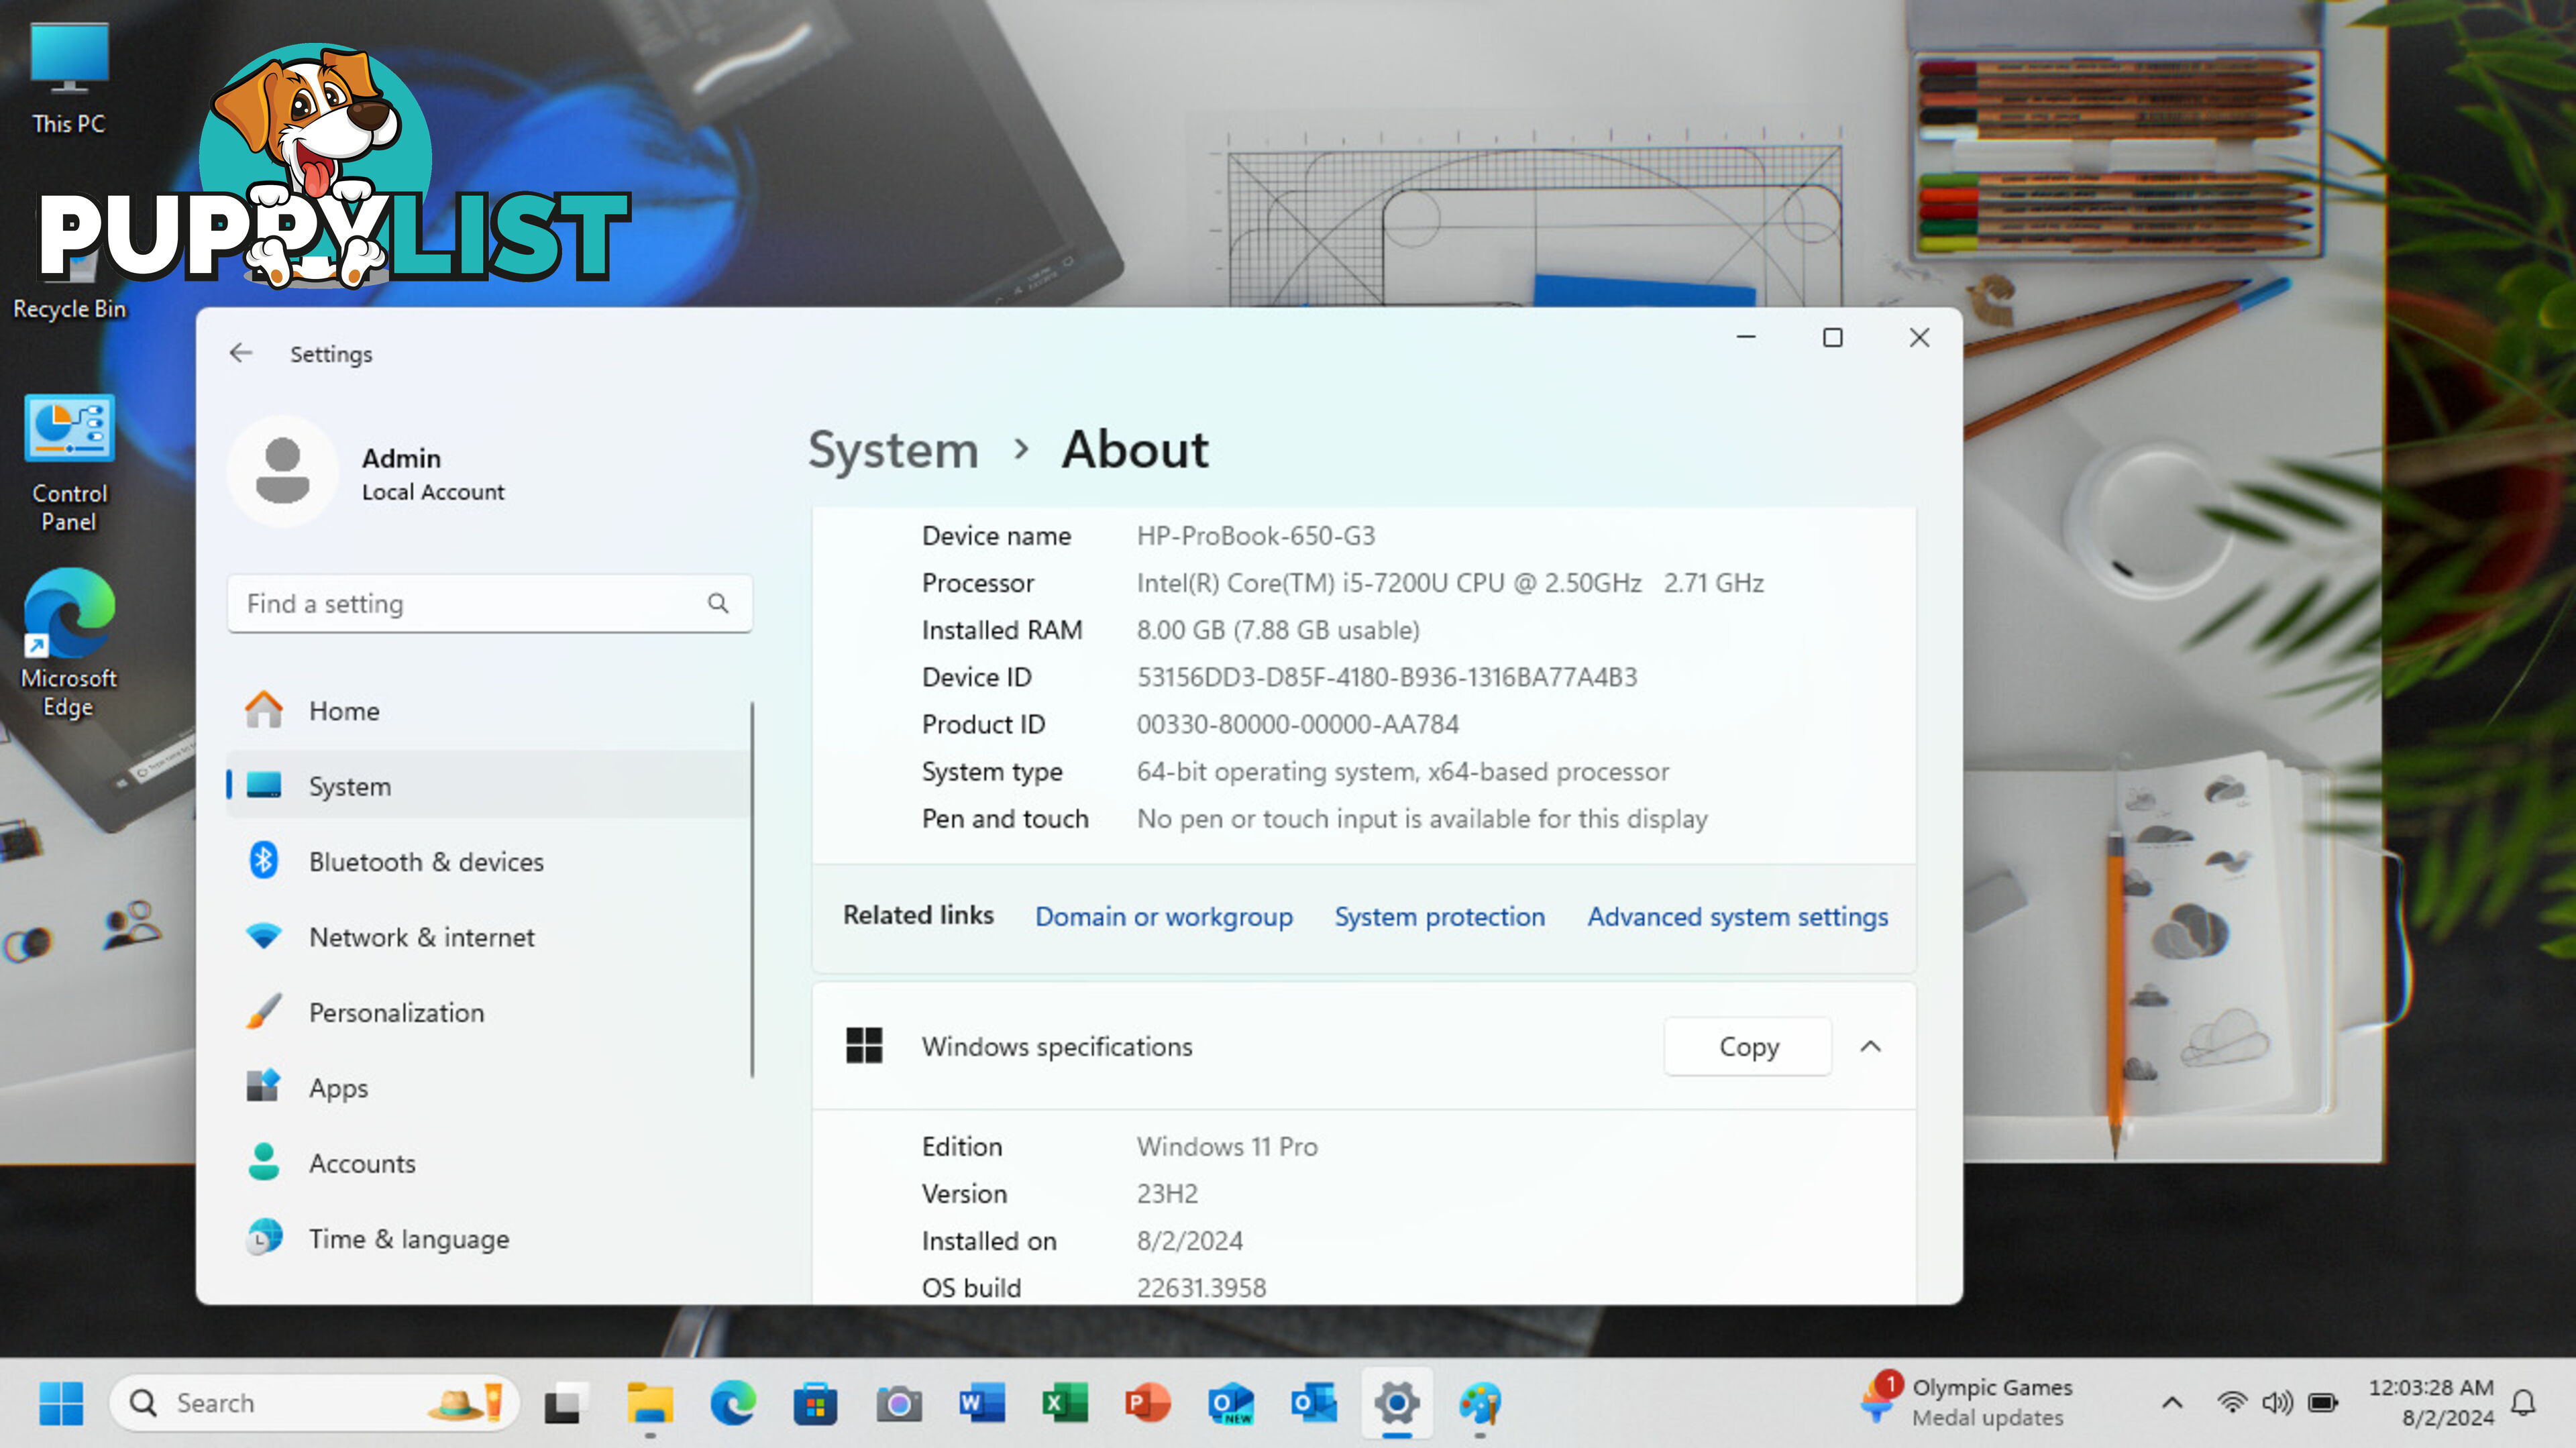The width and height of the screenshot is (2576, 1448).
Task: Click the battery tray icon
Action: point(2322,1403)
